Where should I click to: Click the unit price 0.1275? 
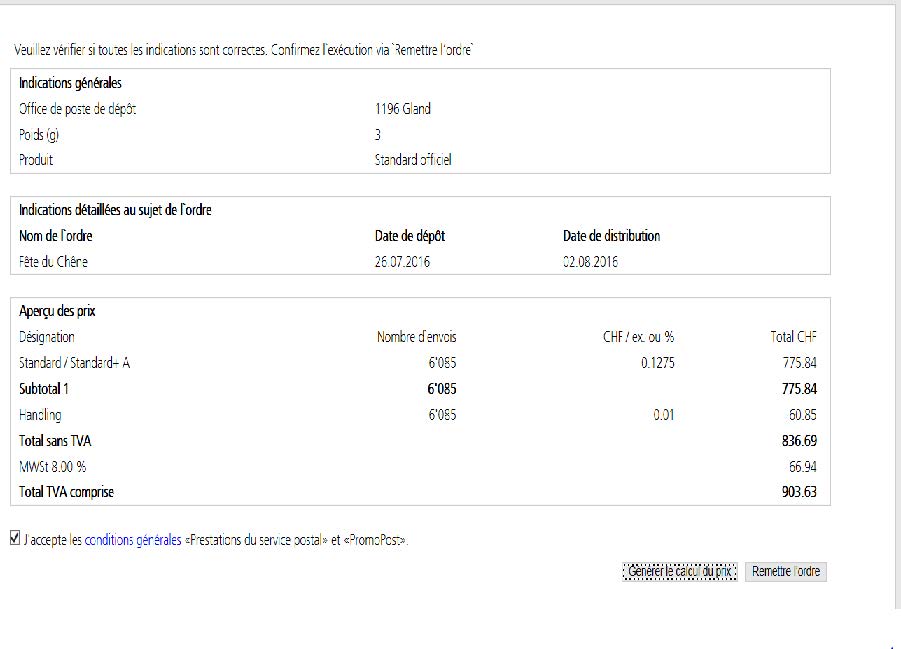(x=657, y=363)
